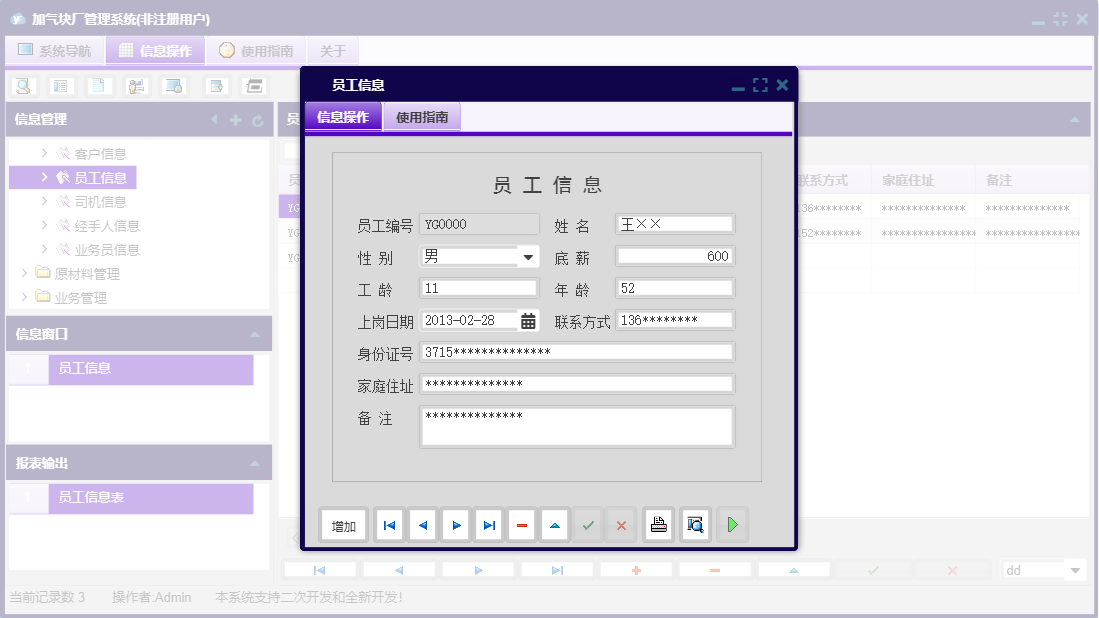
Task: Open print preview in the employee dialog
Action: coord(694,524)
